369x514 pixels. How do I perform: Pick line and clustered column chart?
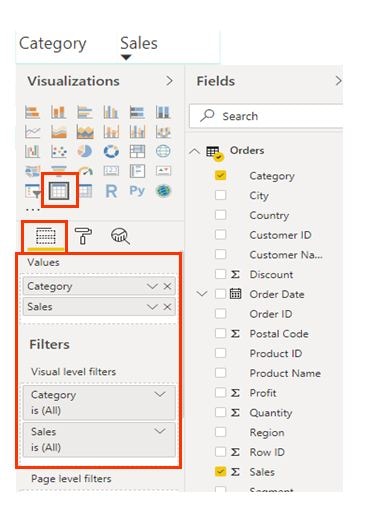pos(137,132)
